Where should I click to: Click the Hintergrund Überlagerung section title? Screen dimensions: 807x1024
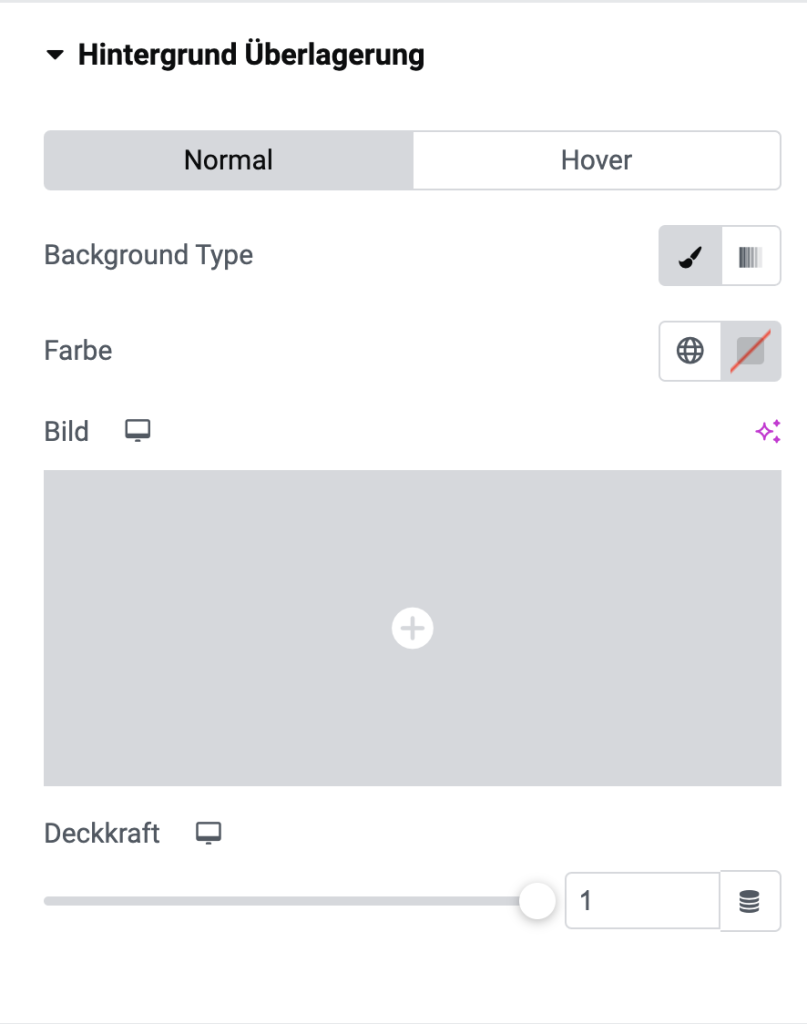(251, 55)
